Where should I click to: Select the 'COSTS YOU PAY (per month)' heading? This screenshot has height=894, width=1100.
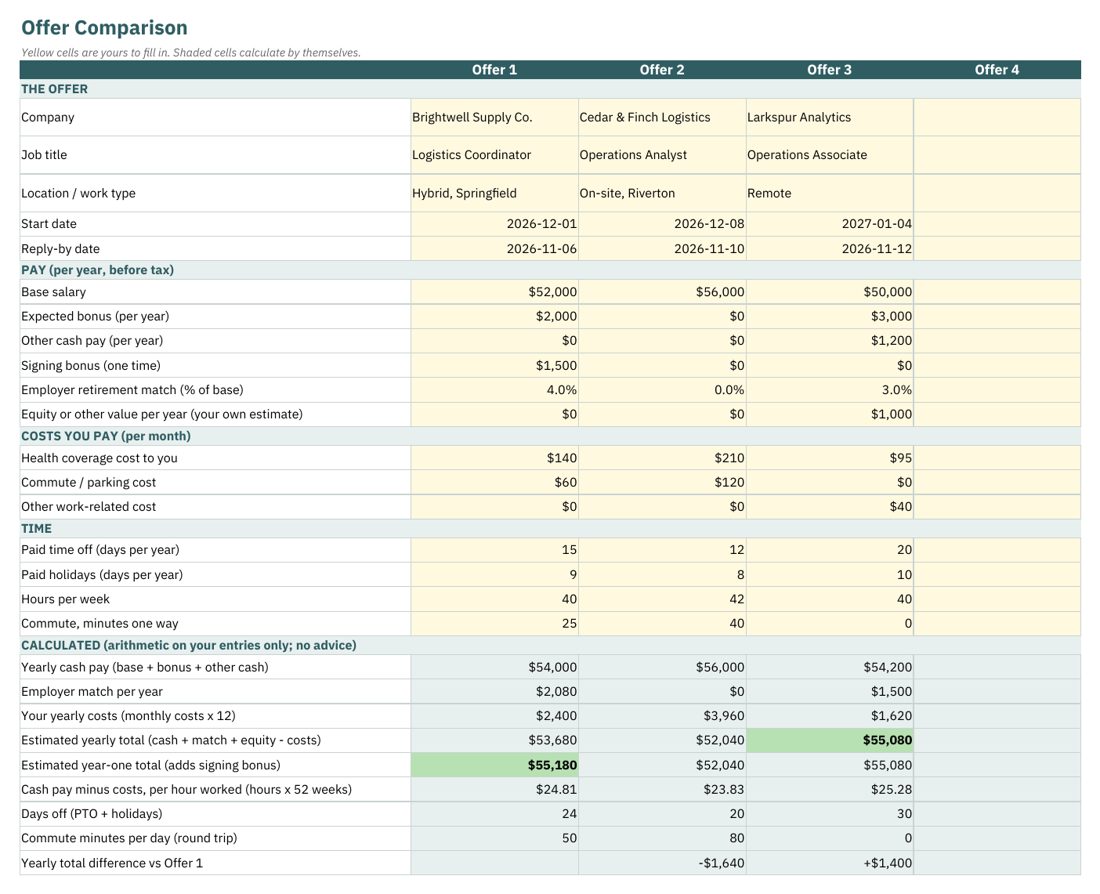[x=106, y=436]
